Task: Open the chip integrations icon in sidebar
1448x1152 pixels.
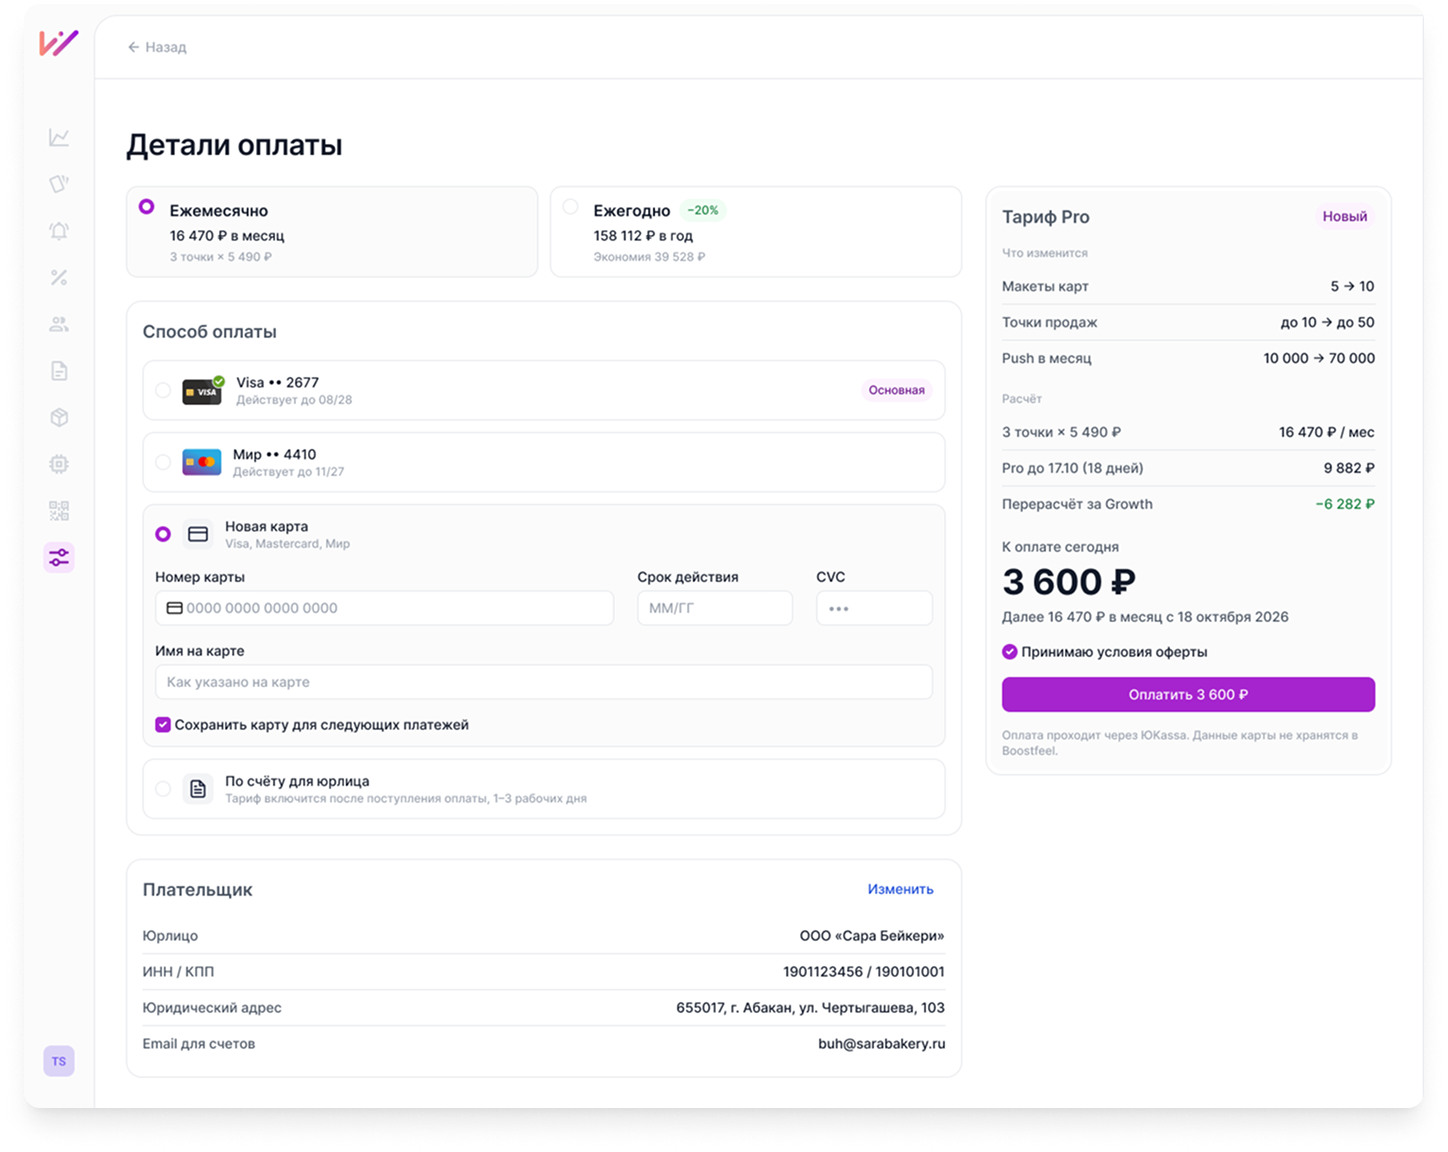Action: pyautogui.click(x=59, y=464)
